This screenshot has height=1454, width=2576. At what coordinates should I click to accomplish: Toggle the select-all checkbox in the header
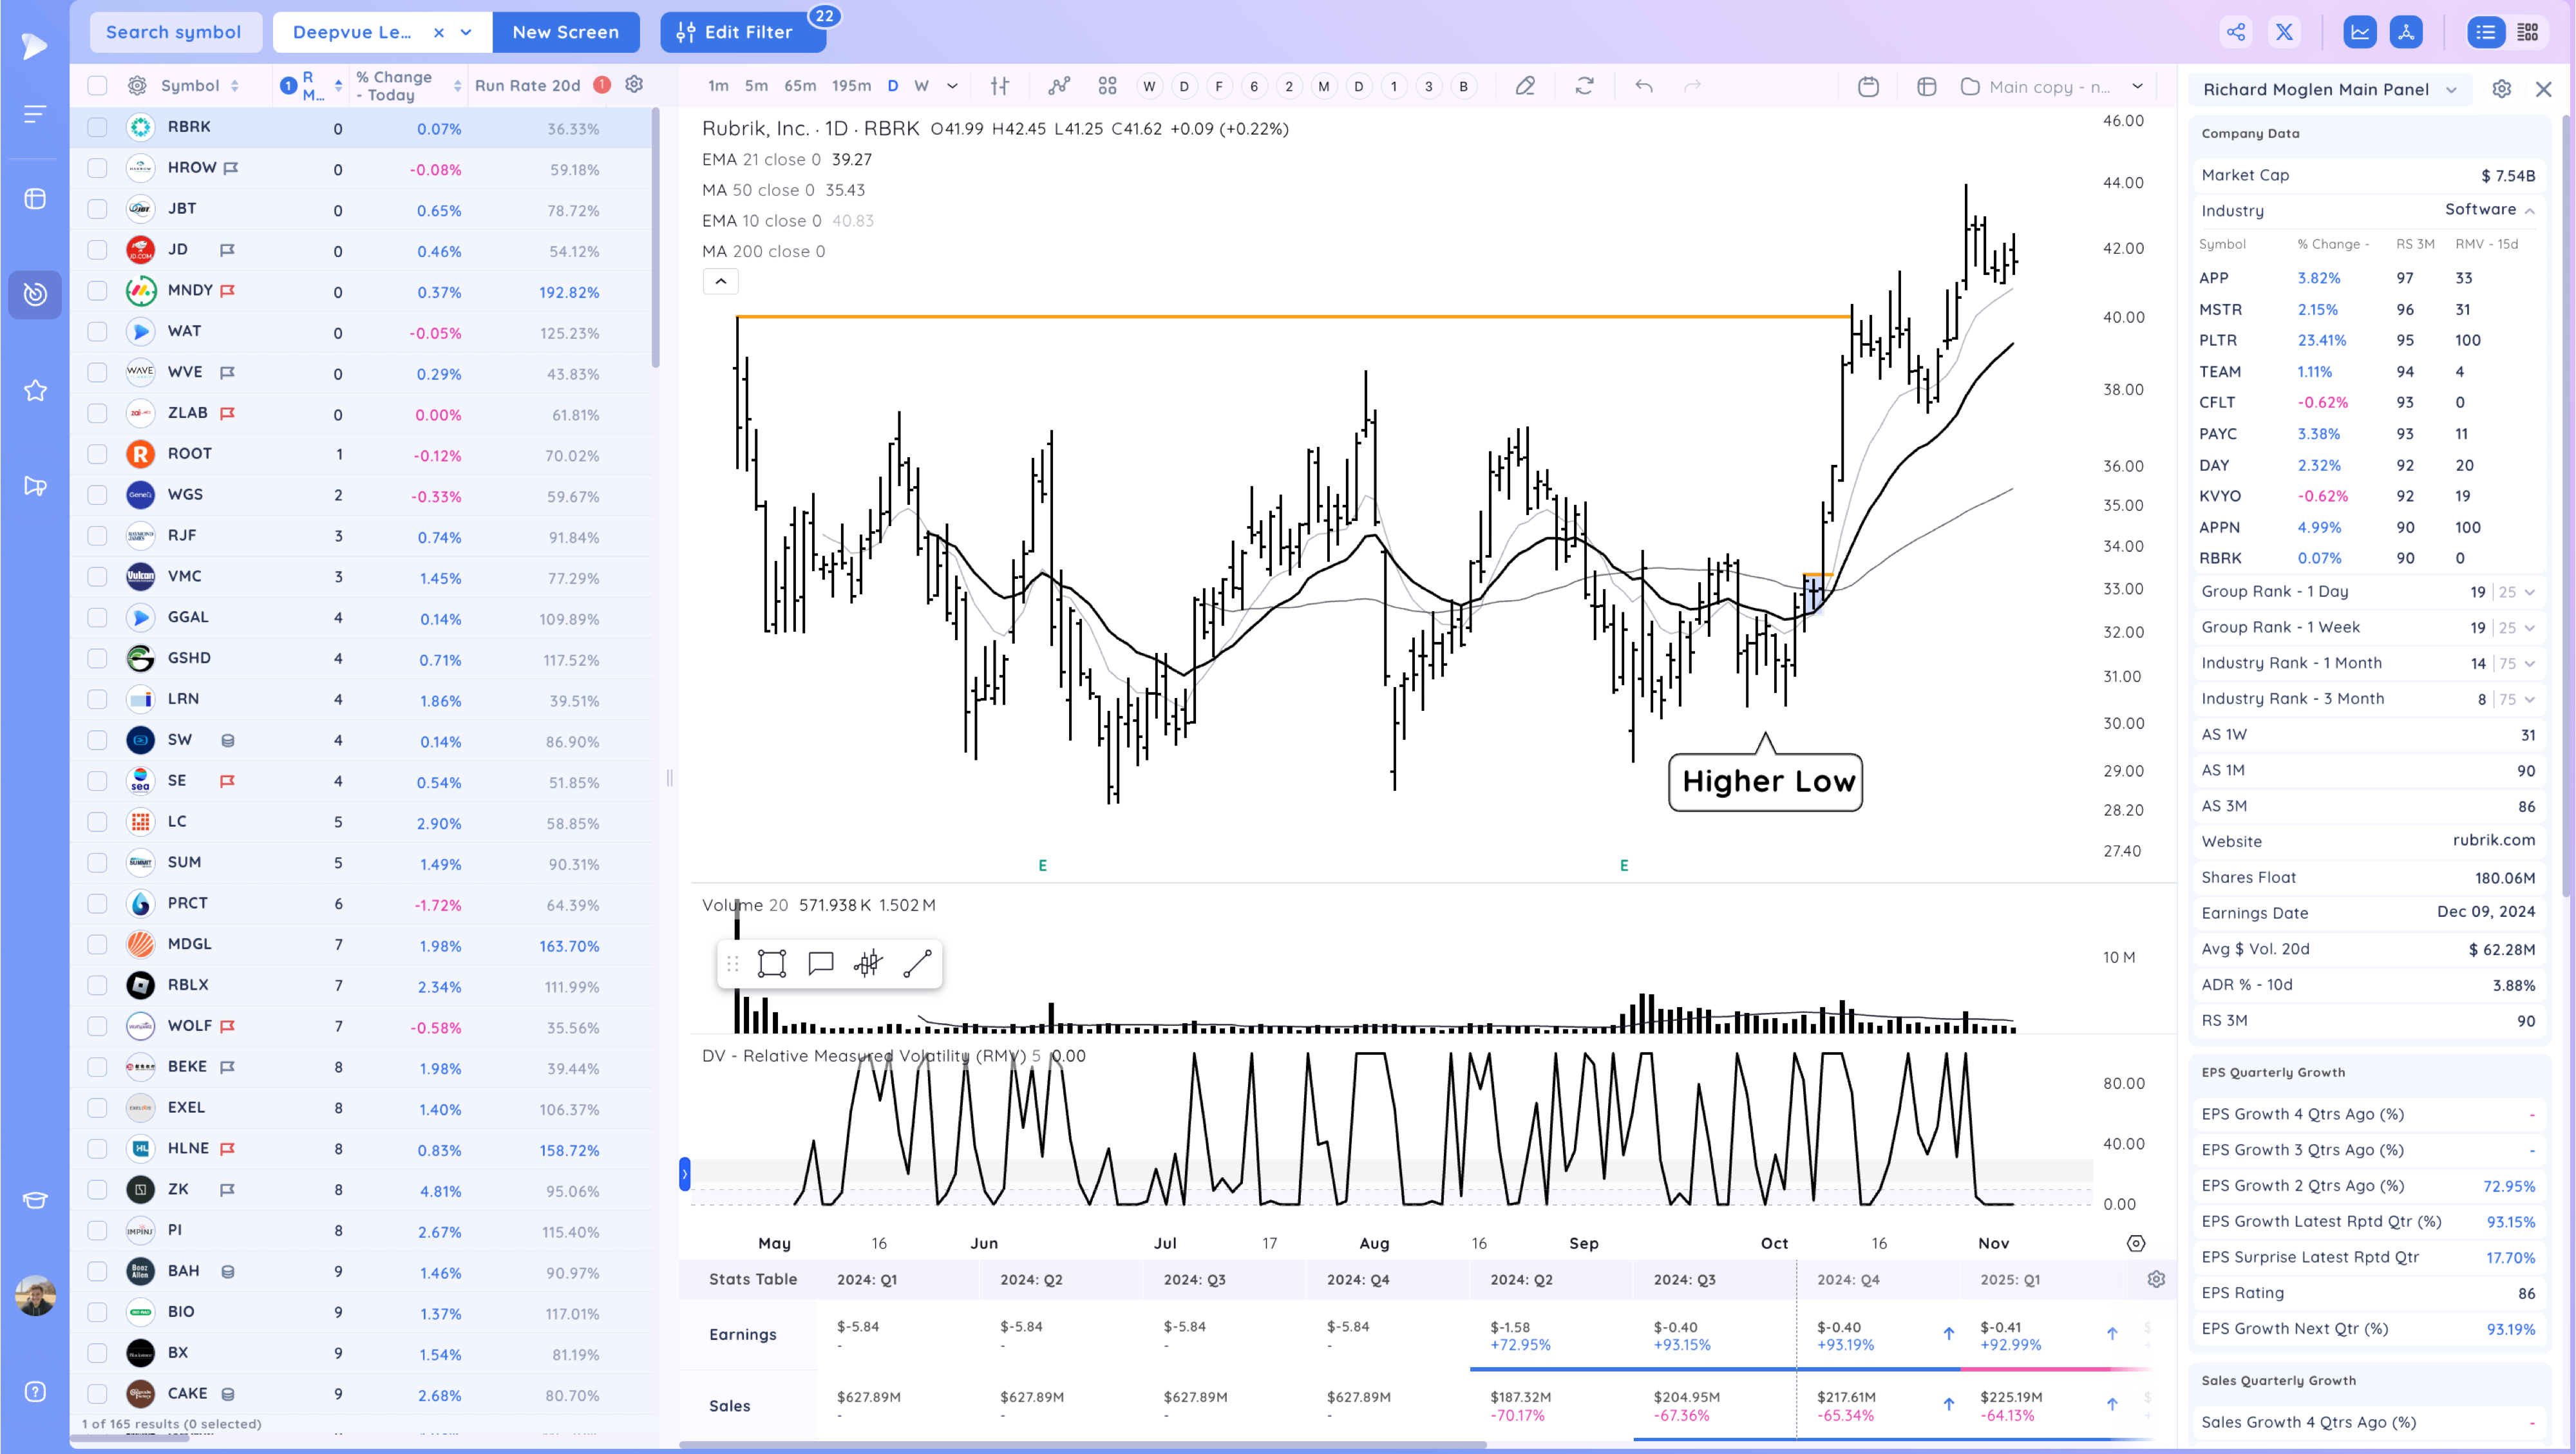(97, 86)
